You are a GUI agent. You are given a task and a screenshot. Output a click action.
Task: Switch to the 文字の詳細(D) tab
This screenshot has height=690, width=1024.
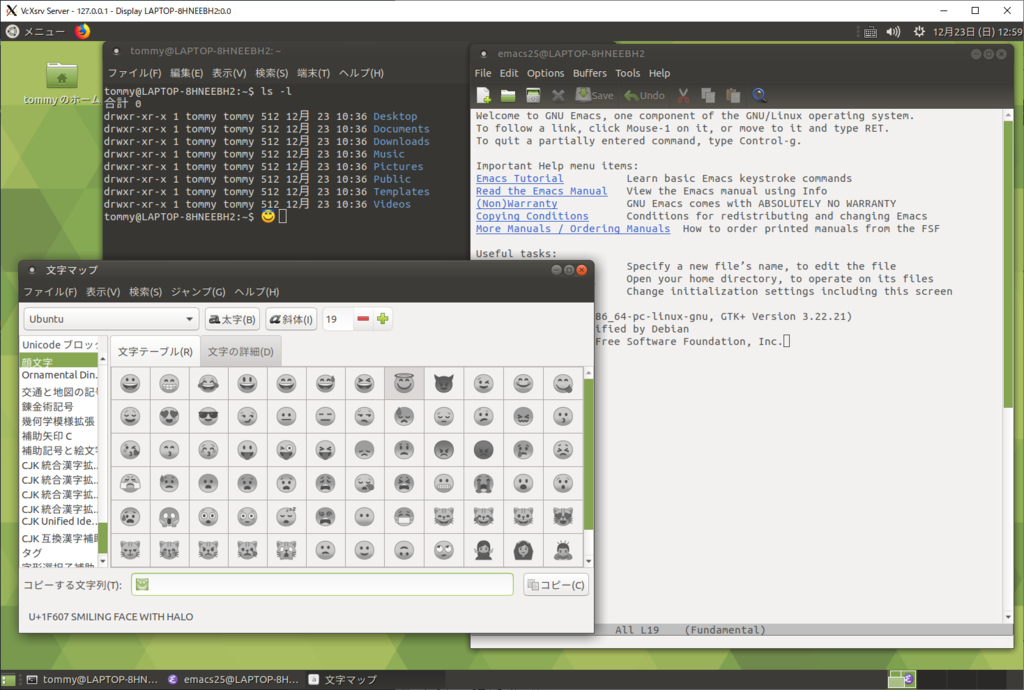pos(240,352)
